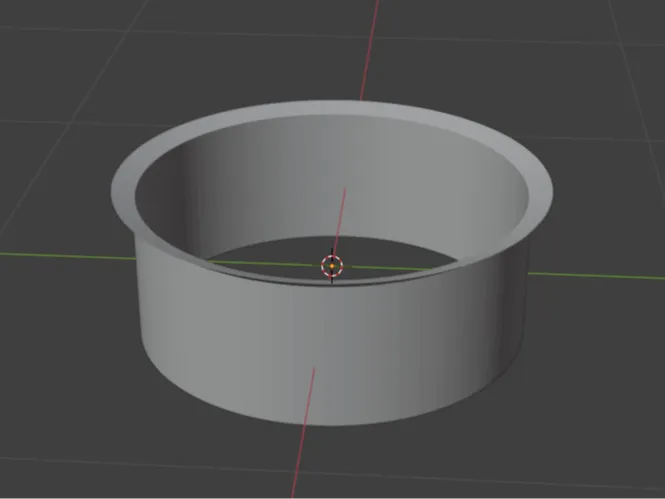Click green axis line left of cylinder
Viewport: 665px width, 499px height.
[68, 256]
